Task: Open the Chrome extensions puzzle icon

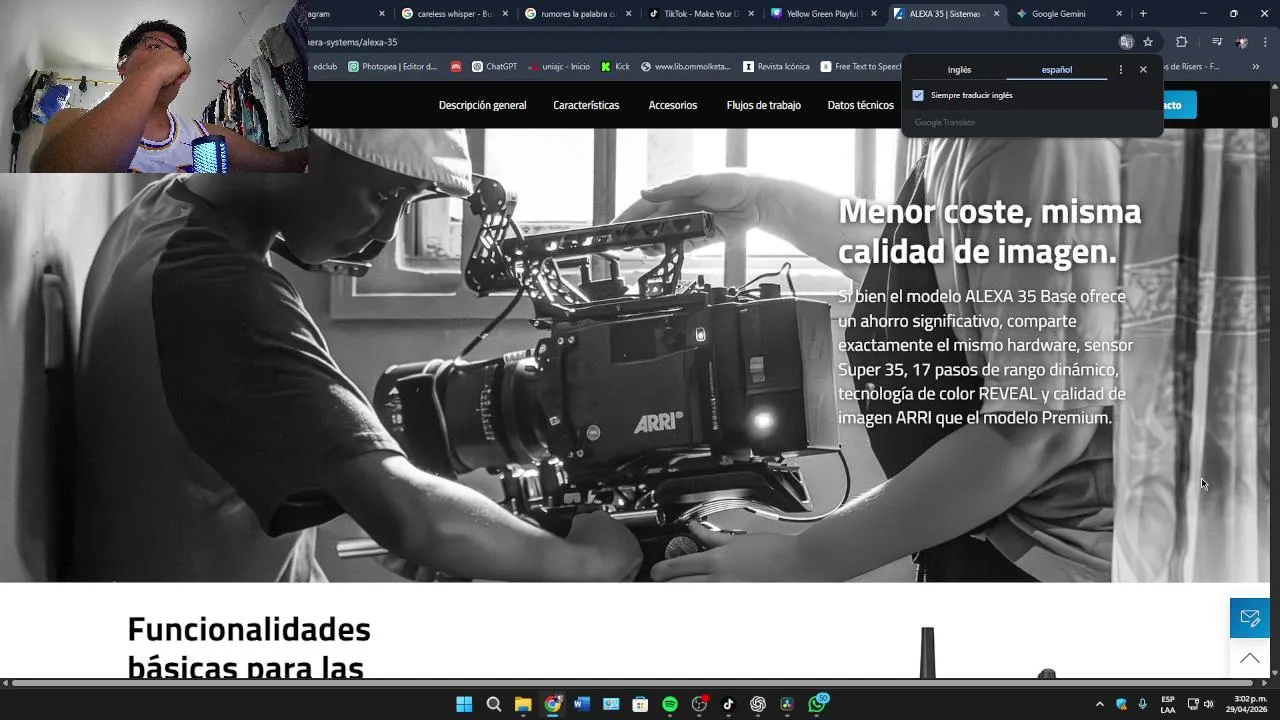Action: pos(1181,42)
